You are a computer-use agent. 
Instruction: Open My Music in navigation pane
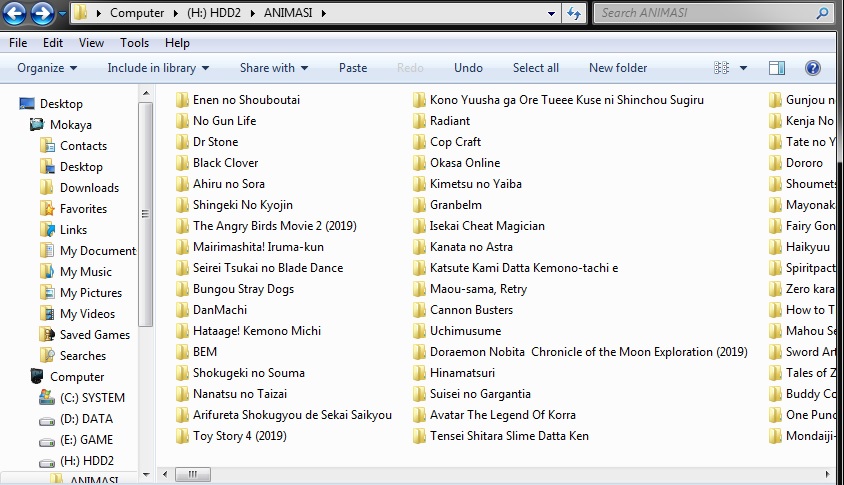[86, 271]
